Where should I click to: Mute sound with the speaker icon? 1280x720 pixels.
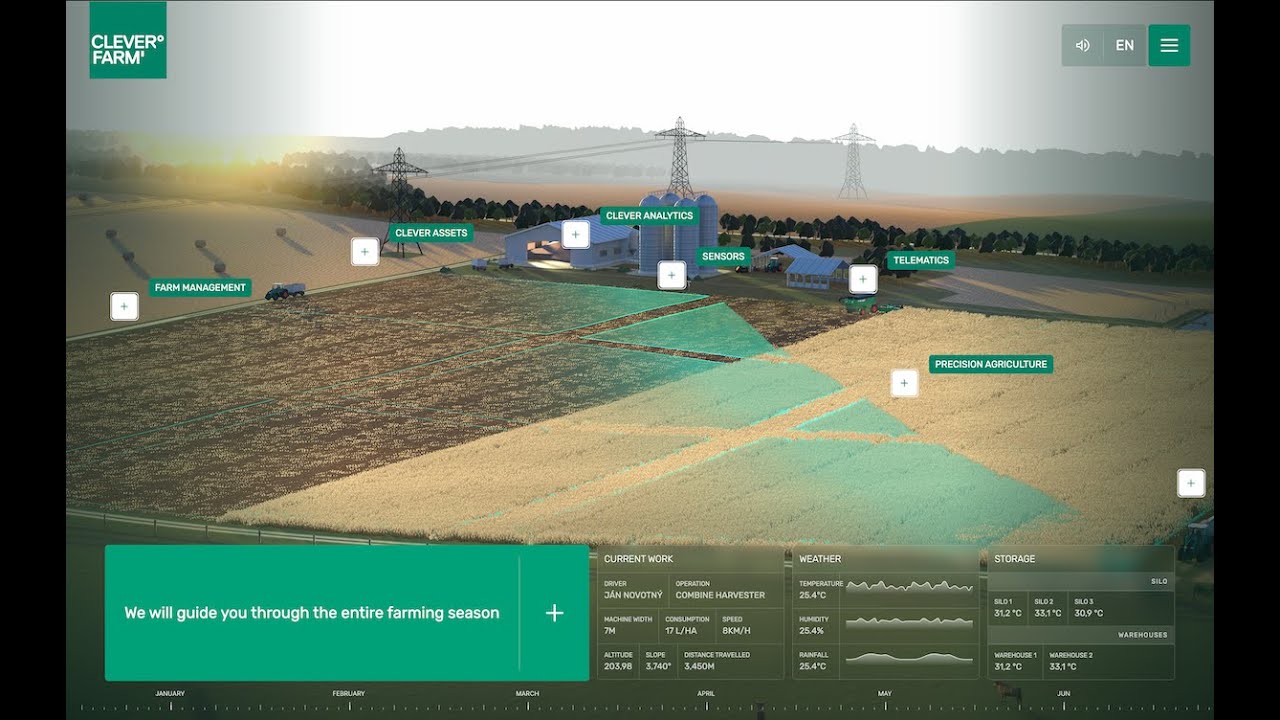[x=1082, y=45]
